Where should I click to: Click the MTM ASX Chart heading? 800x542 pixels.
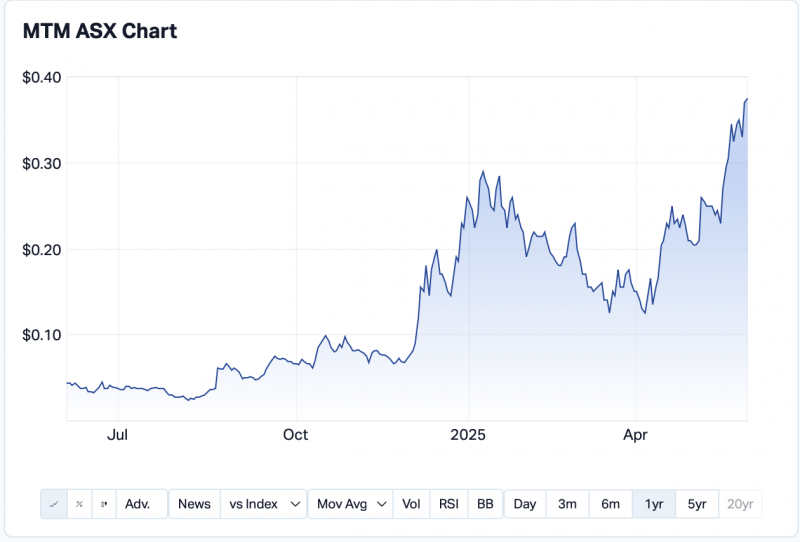click(x=99, y=31)
